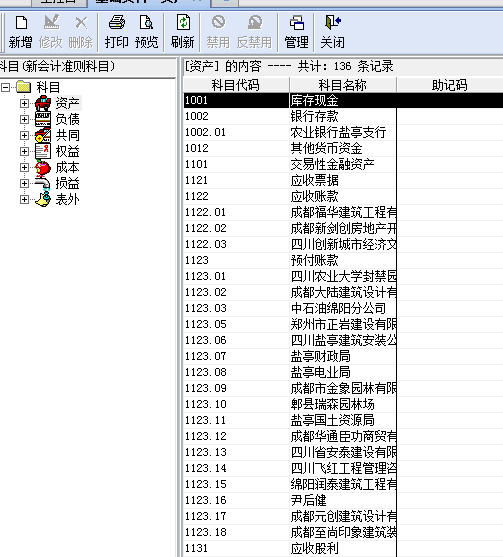Select the 科目 root folder icon
This screenshot has height=557, width=503.
point(24,87)
